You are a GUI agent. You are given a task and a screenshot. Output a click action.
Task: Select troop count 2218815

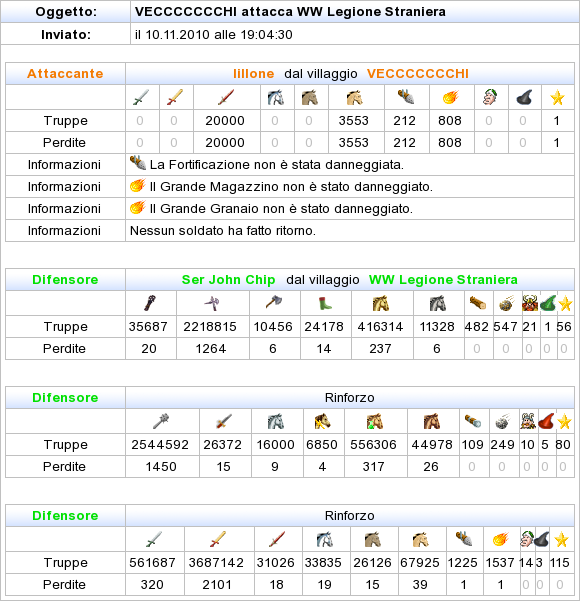(x=210, y=327)
